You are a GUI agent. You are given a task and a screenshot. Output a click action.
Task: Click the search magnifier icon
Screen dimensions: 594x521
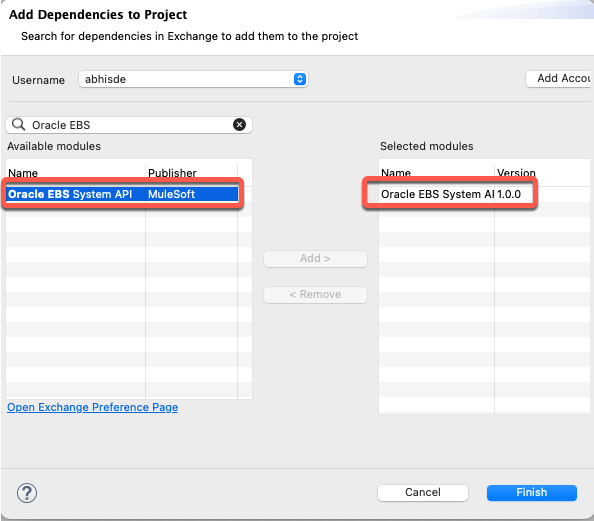(x=18, y=124)
